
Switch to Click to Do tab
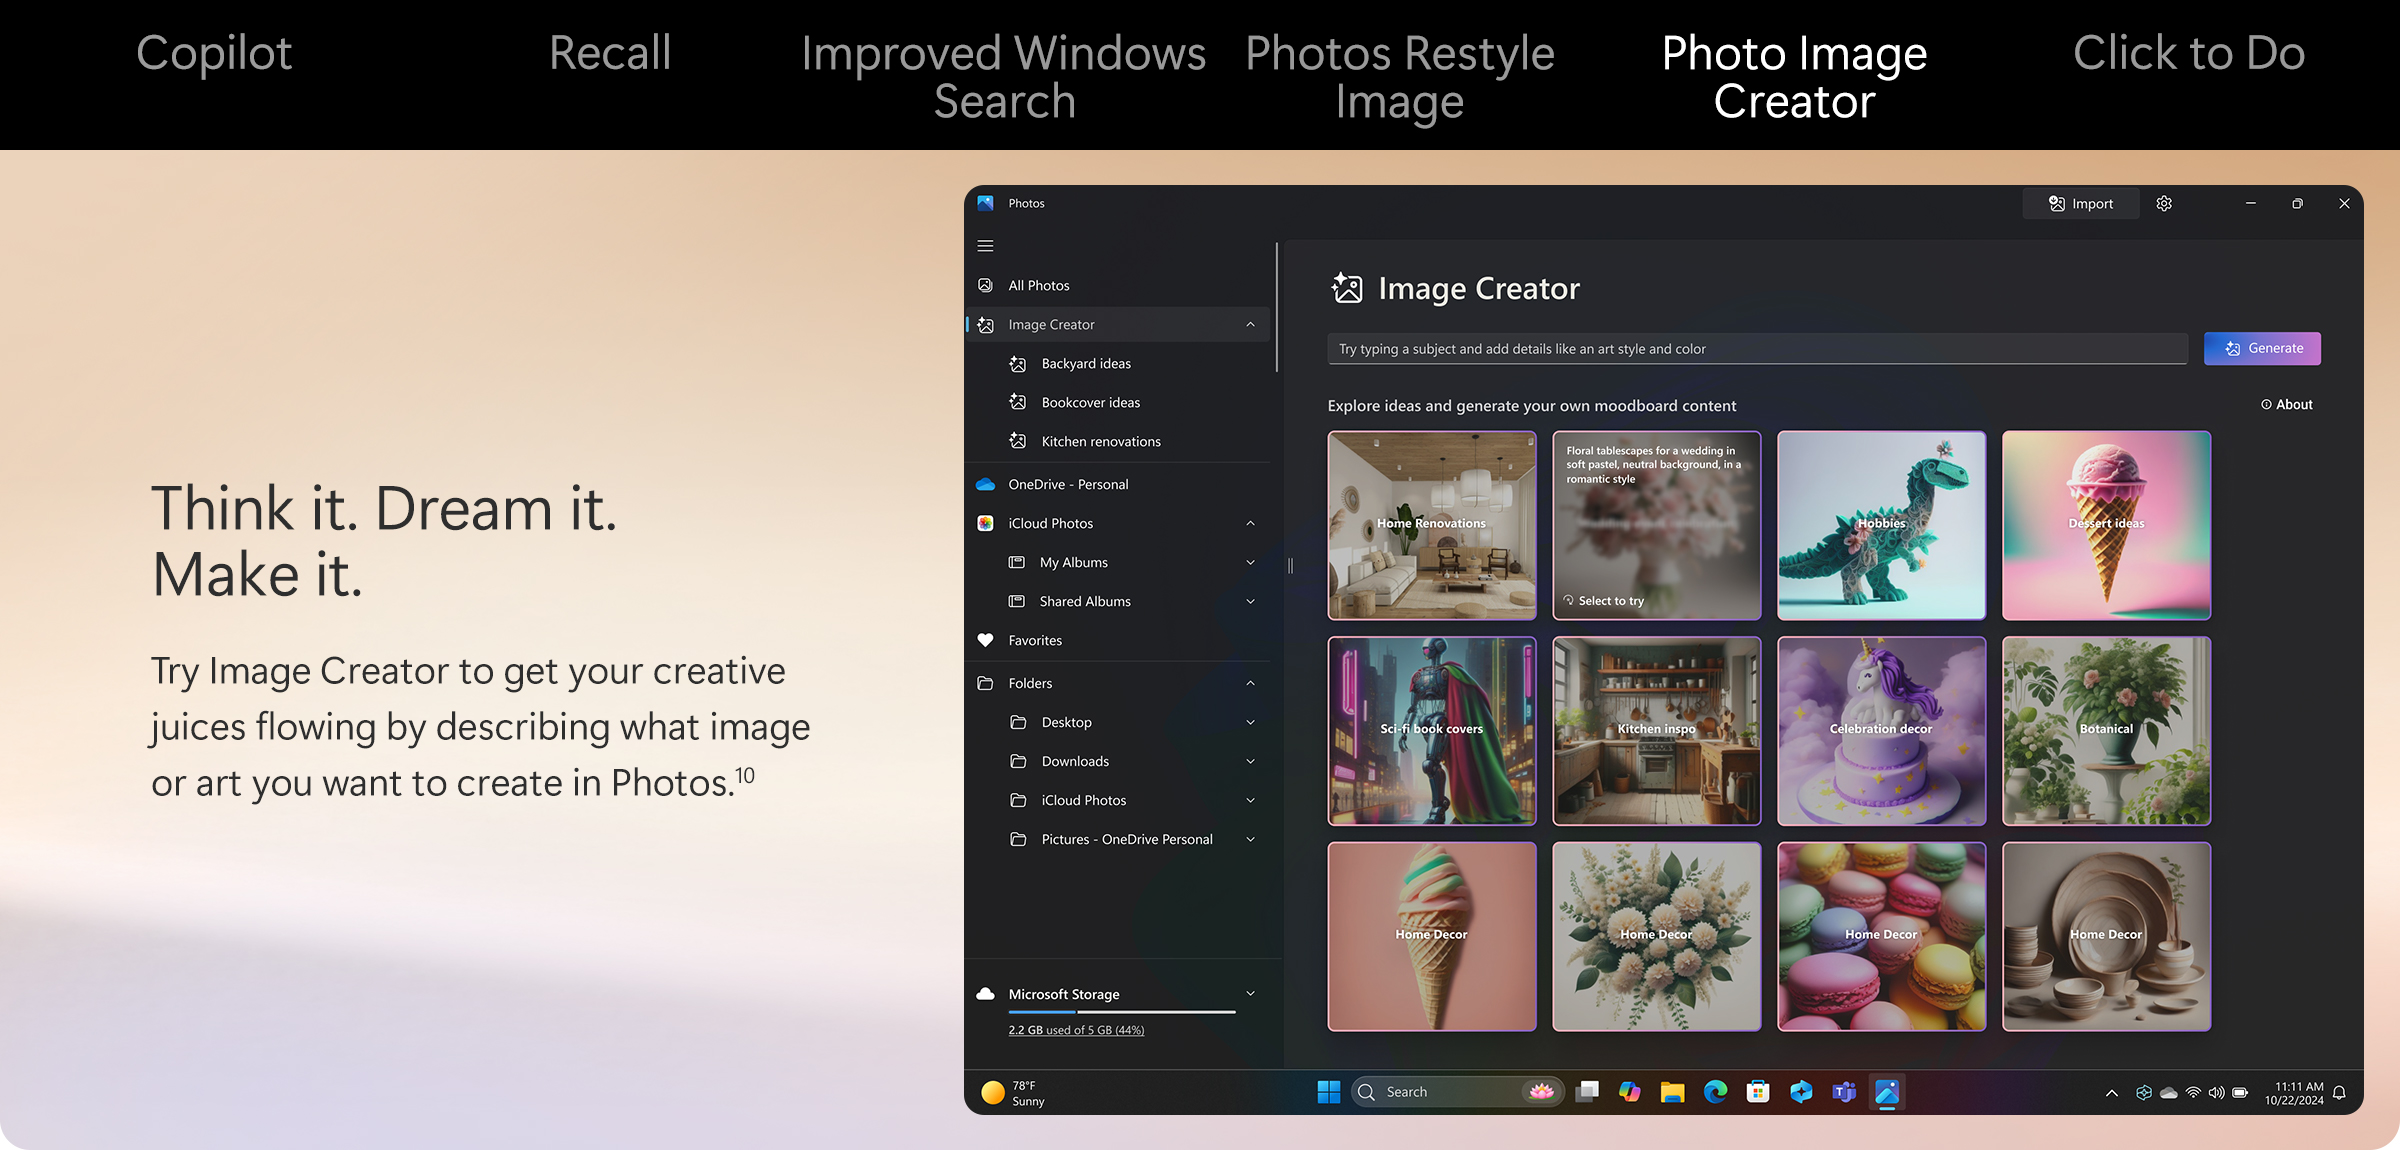(2189, 53)
